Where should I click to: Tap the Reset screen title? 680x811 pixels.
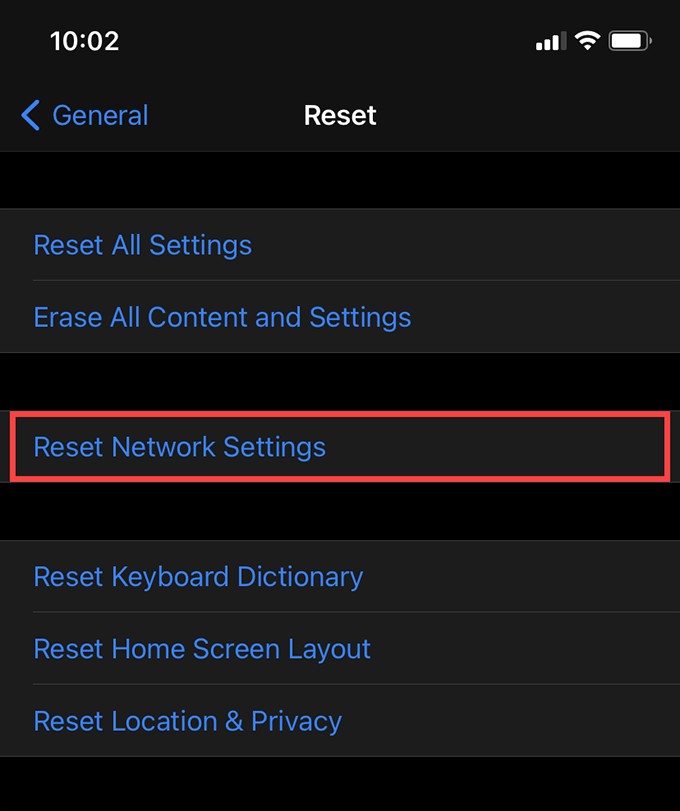tap(340, 115)
